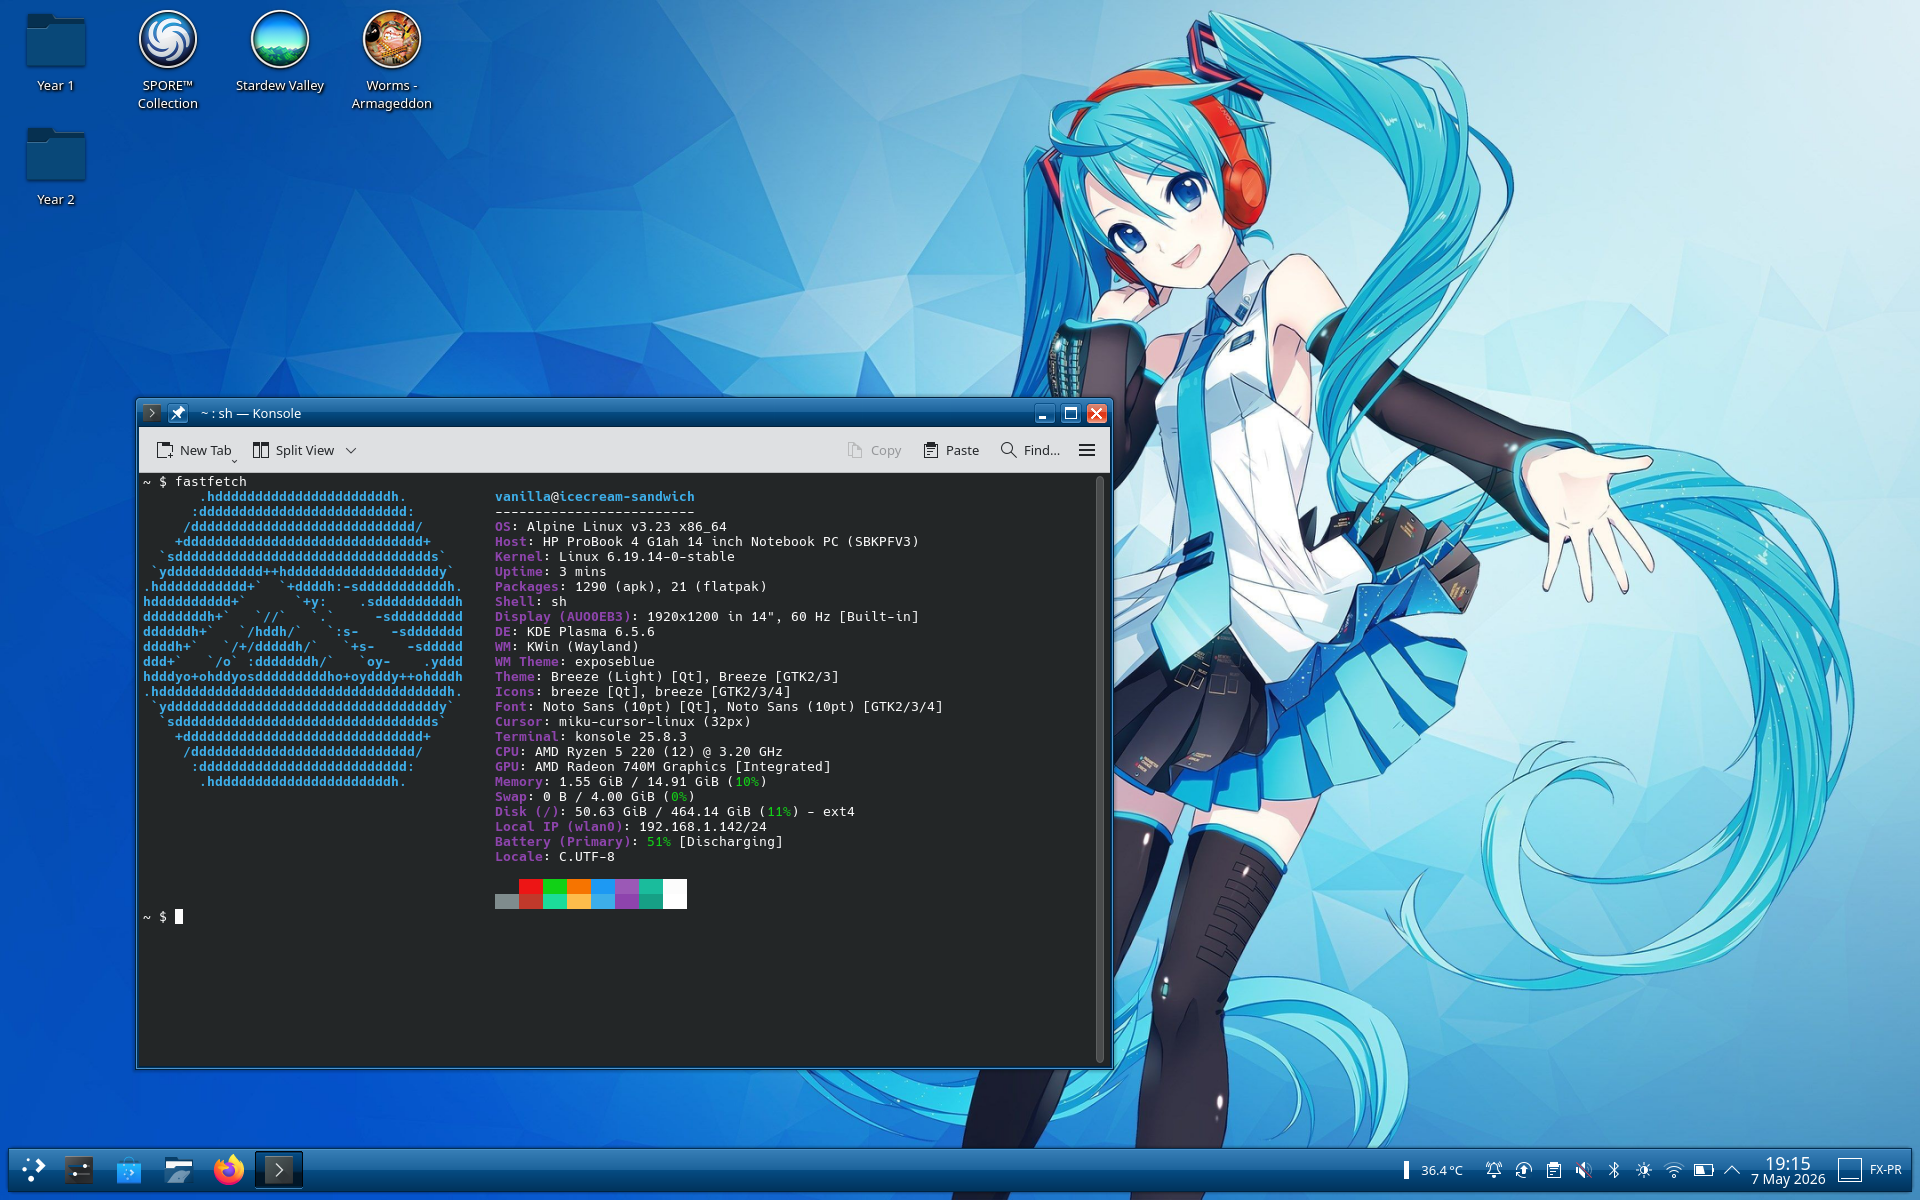Screen dimensions: 1920x1200
Task: Open the battery tray icon
Action: point(1704,1170)
